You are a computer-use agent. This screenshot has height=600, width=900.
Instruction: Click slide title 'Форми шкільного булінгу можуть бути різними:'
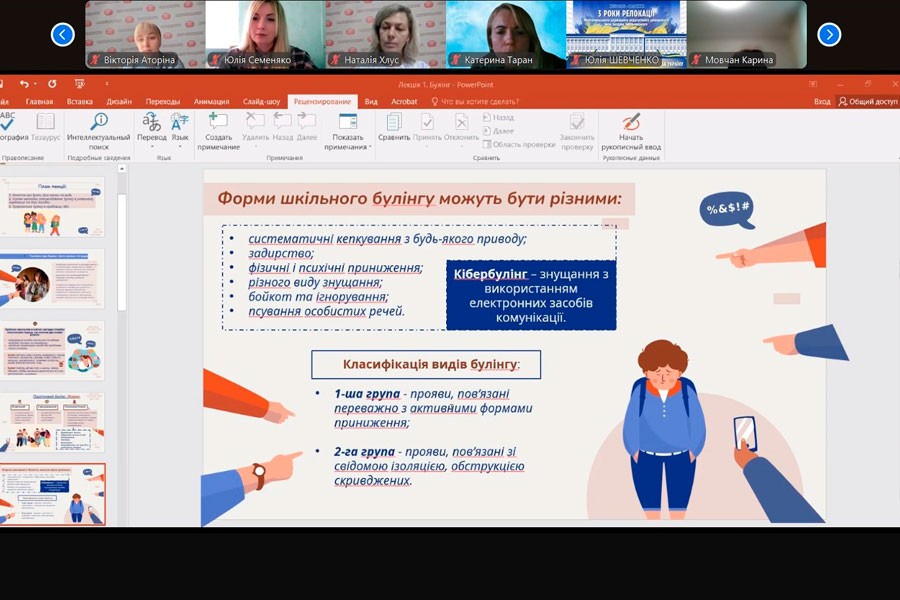point(420,199)
